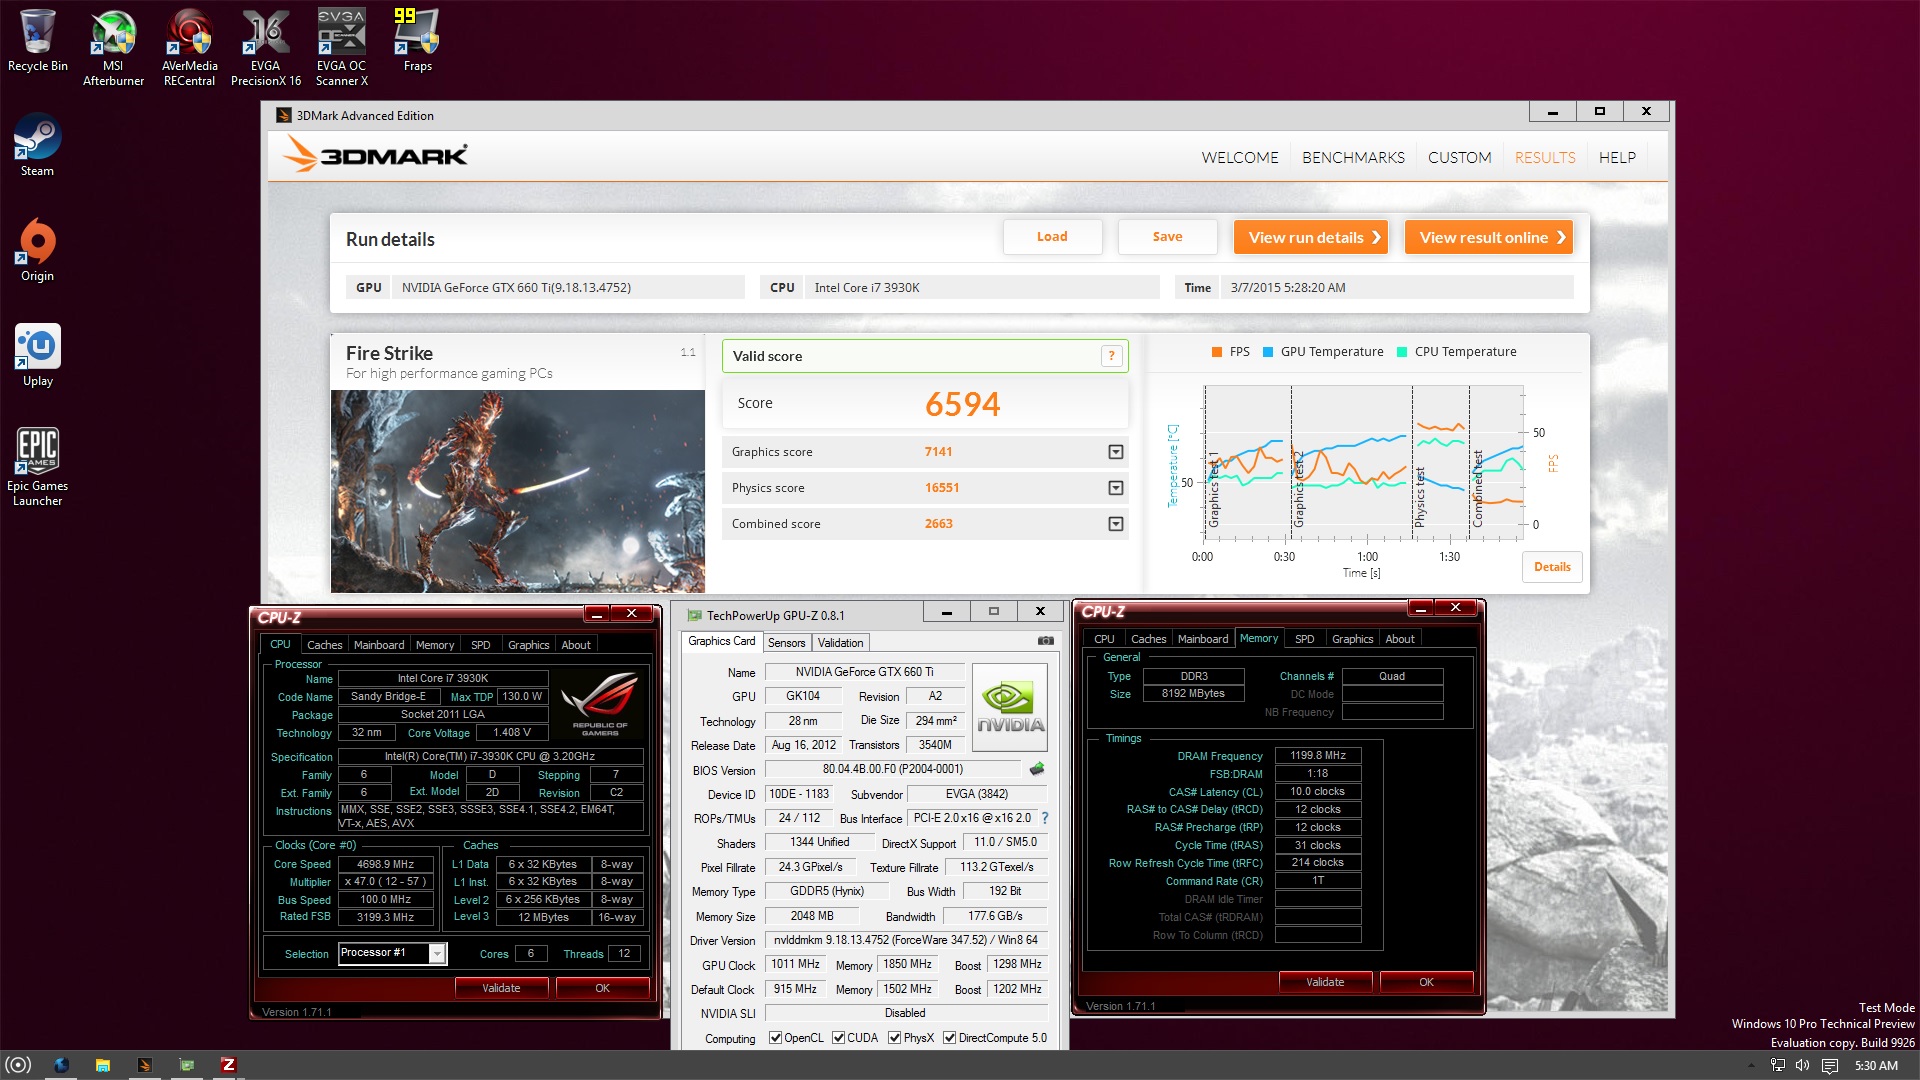
Task: Switch to 3DMark via its taskbar icon
Action: coord(144,1065)
